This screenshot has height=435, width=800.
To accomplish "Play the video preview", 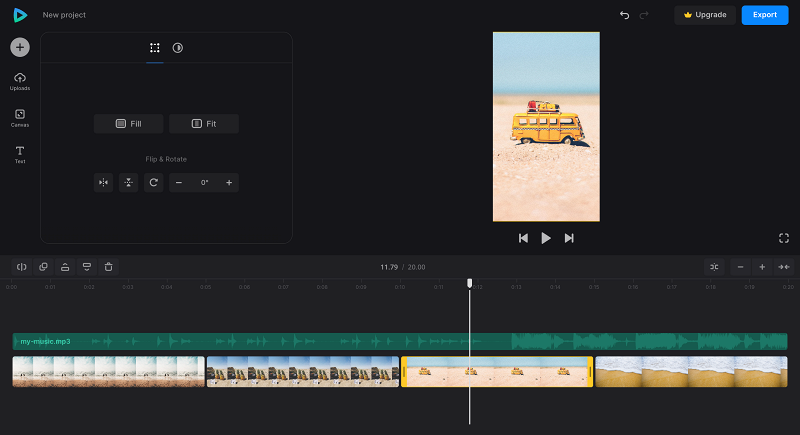I will point(546,238).
